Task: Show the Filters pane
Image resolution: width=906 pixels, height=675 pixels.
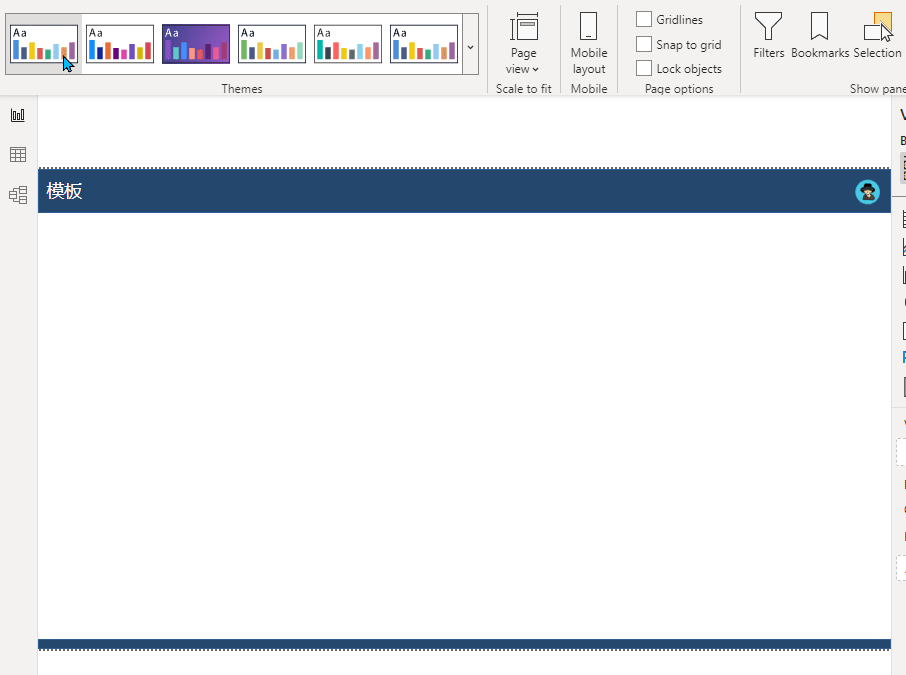Action: click(768, 35)
